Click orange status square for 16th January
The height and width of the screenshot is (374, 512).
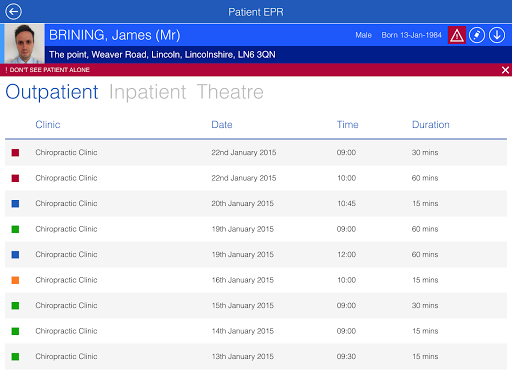coord(15,280)
